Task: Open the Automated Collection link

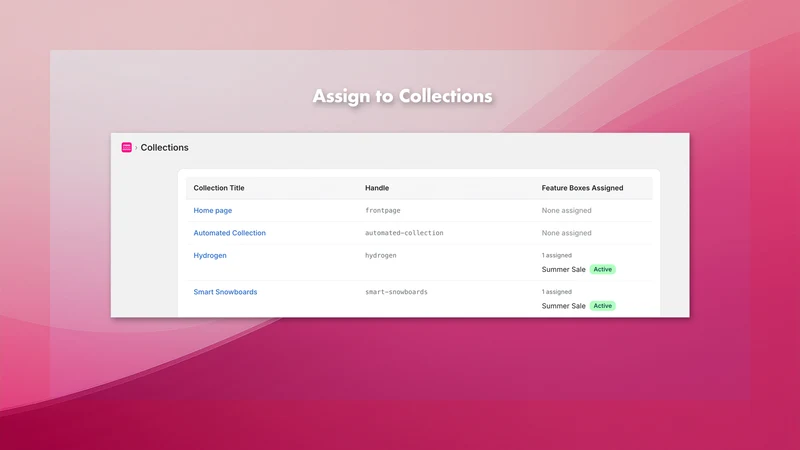Action: (x=230, y=233)
